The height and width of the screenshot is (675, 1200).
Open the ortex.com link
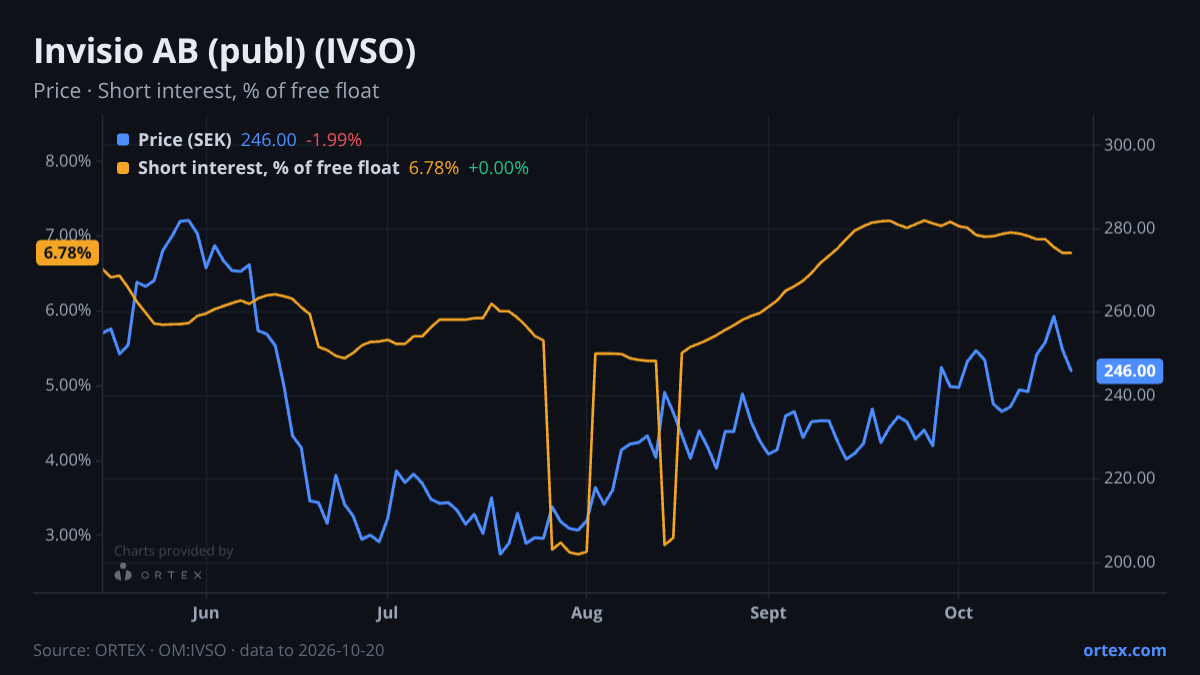(1125, 650)
